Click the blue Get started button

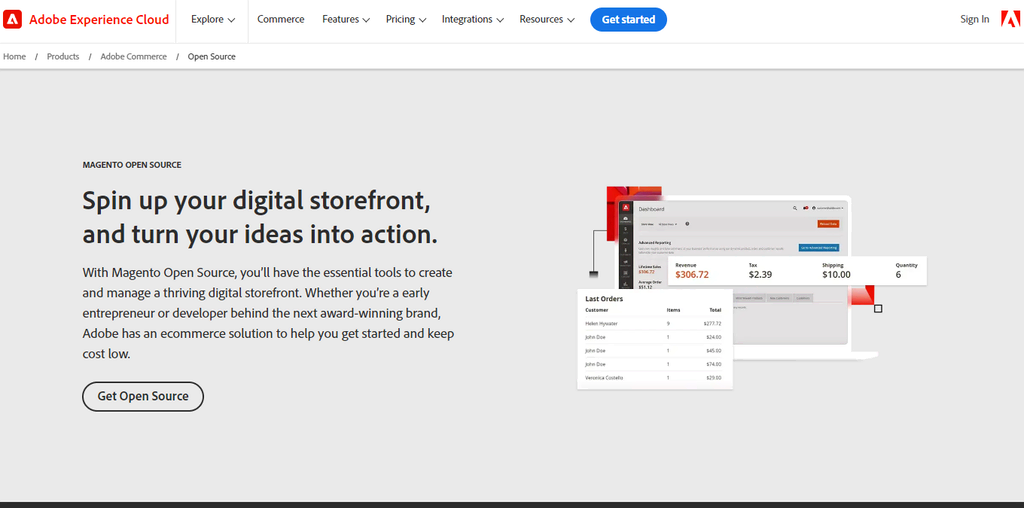pos(628,20)
